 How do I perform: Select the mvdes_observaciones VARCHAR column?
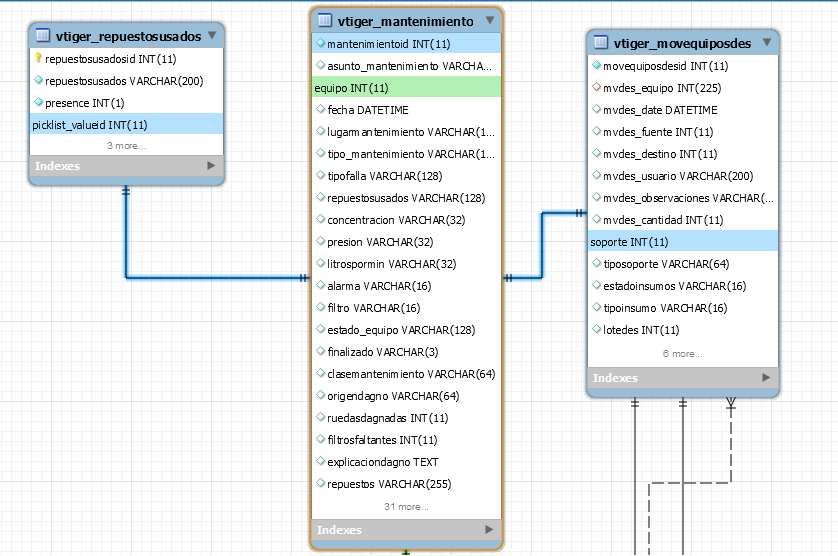[x=682, y=198]
